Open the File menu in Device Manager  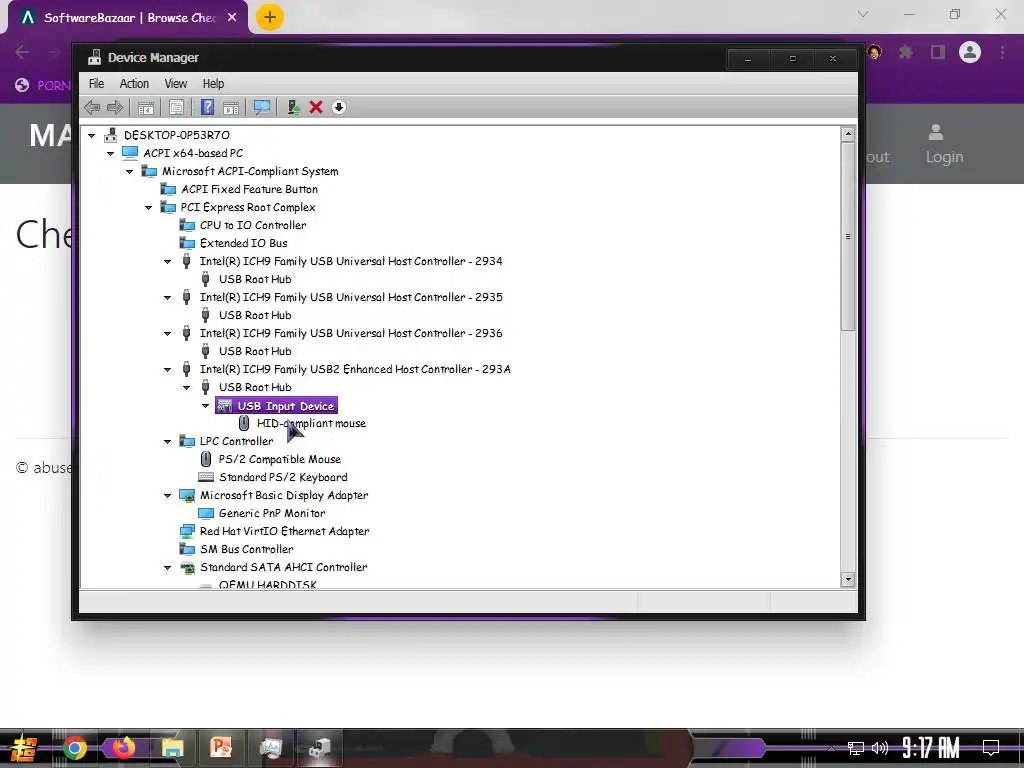[96, 84]
